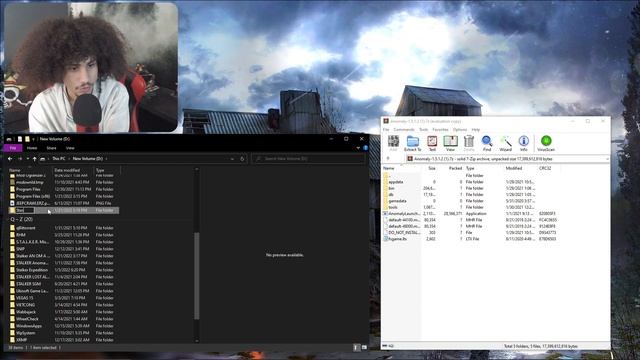The height and width of the screenshot is (360, 640).
Task: Select the STALKER SGM folder
Action: point(29,284)
